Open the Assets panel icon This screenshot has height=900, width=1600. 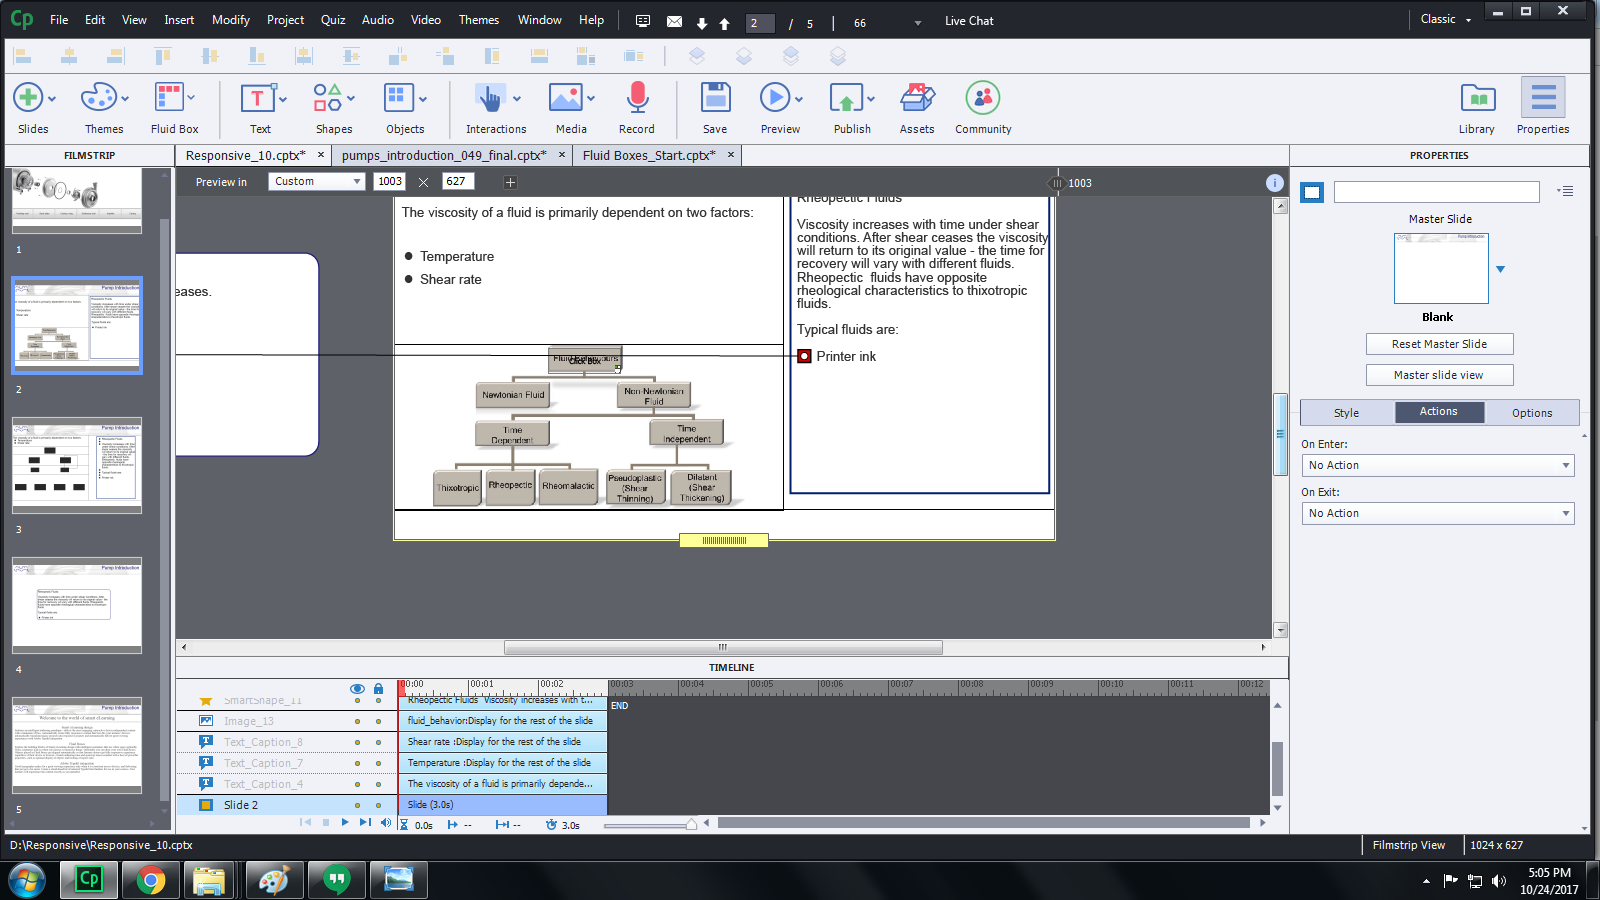tap(916, 99)
